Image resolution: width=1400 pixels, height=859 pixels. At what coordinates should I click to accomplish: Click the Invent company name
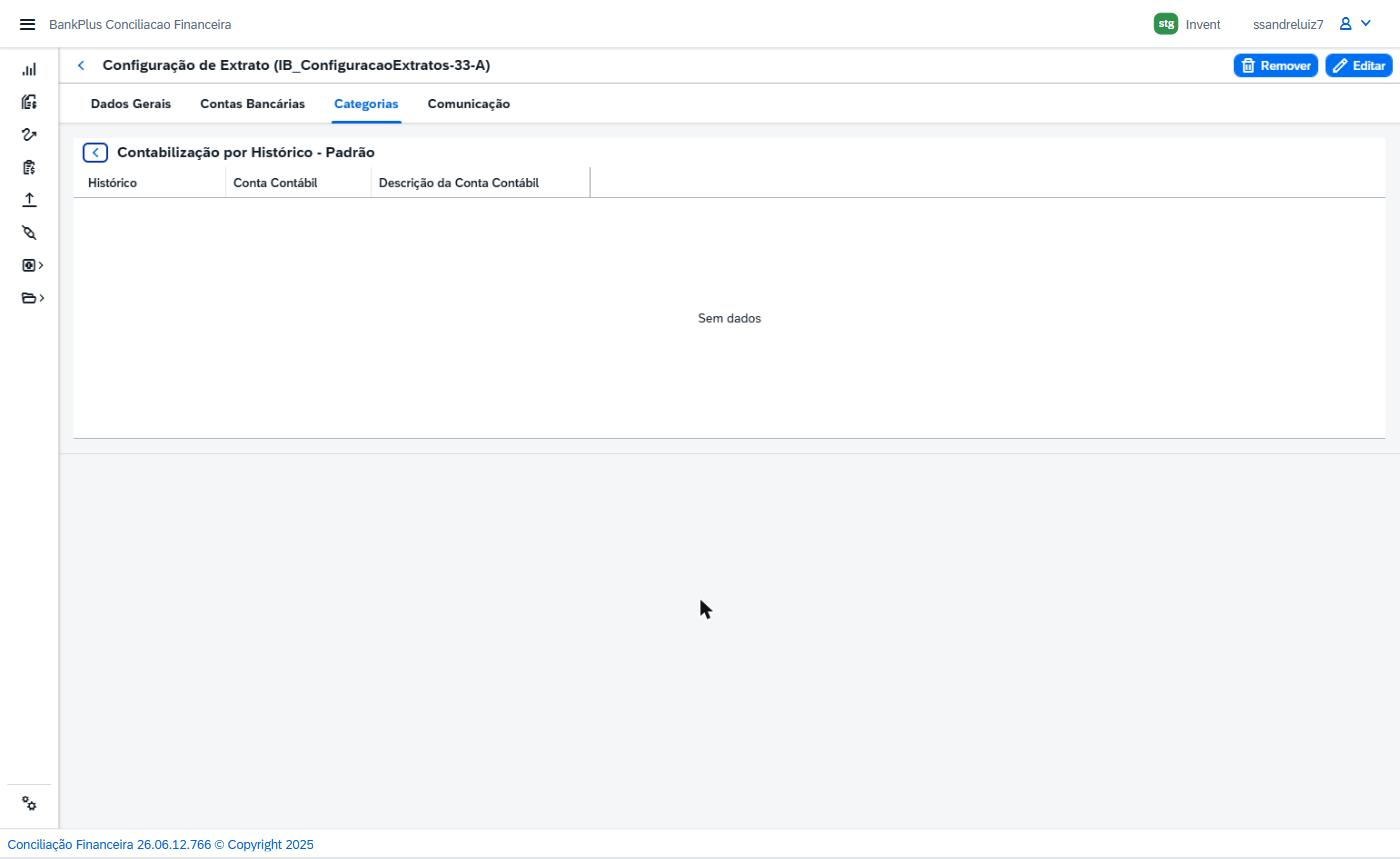coord(1203,24)
